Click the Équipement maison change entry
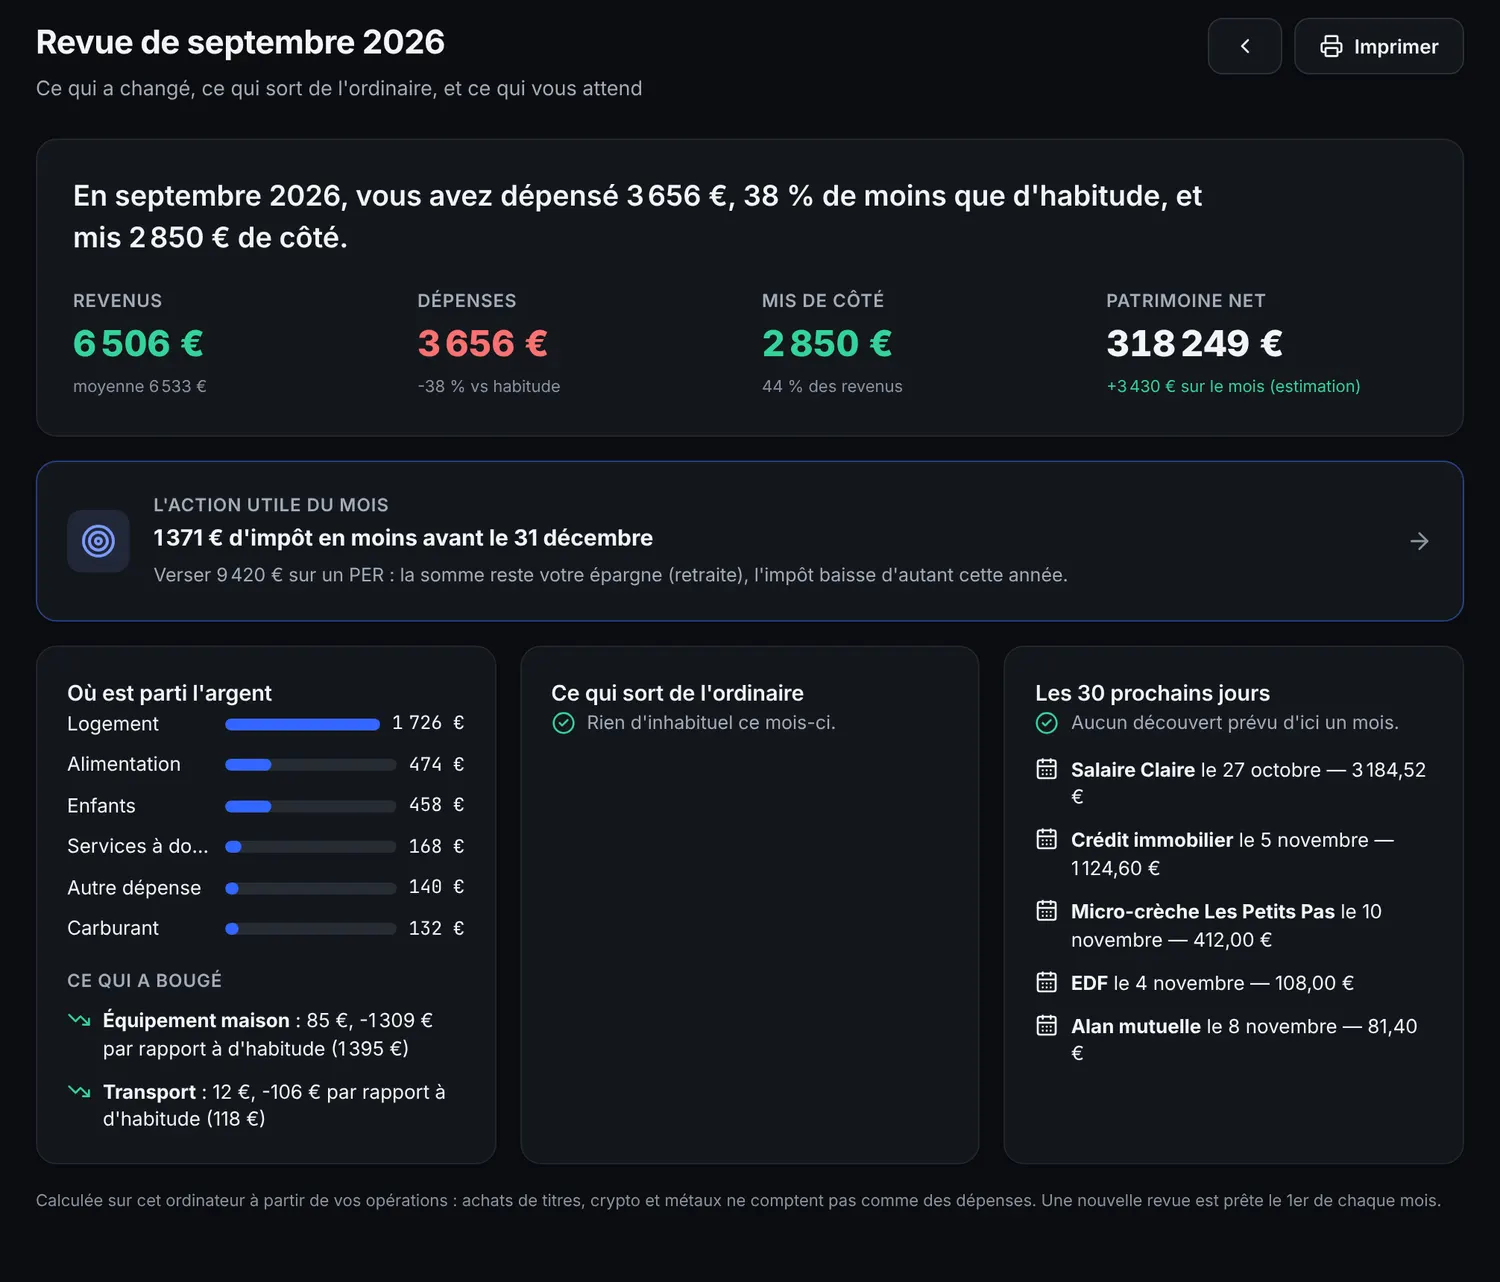 pyautogui.click(x=266, y=1034)
